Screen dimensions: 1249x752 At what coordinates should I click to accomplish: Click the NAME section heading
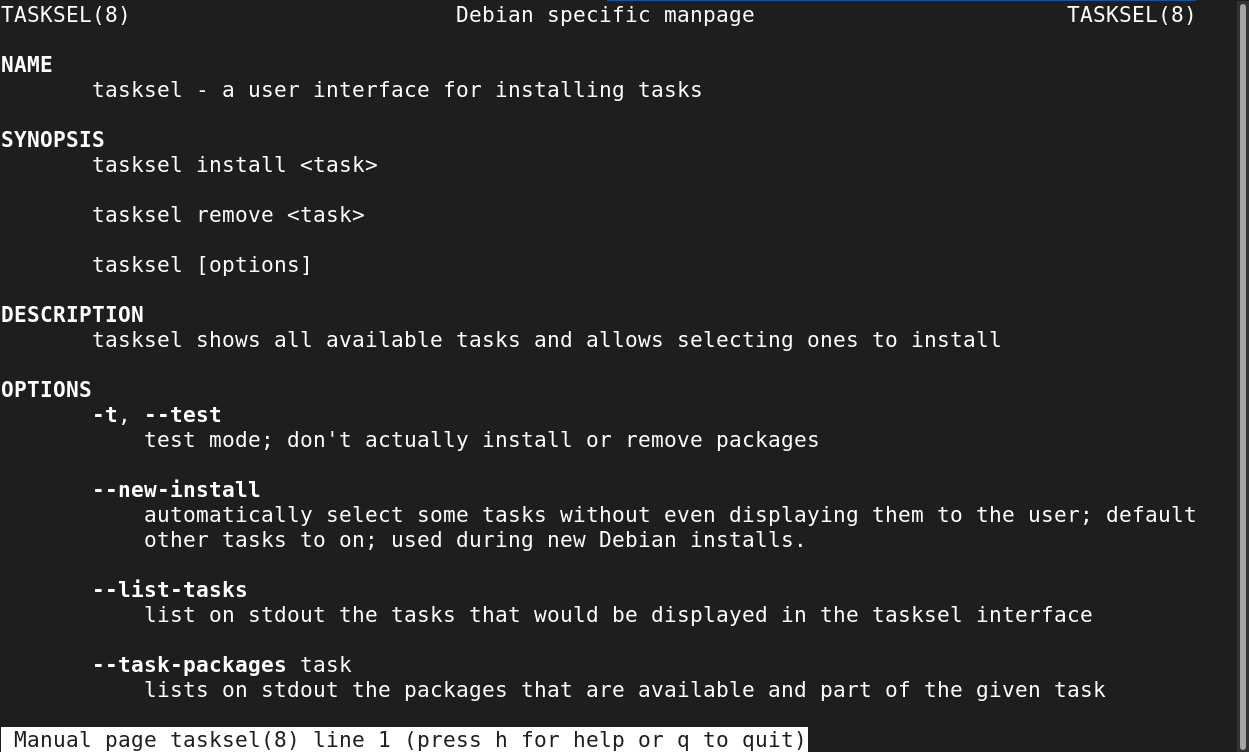pos(27,65)
